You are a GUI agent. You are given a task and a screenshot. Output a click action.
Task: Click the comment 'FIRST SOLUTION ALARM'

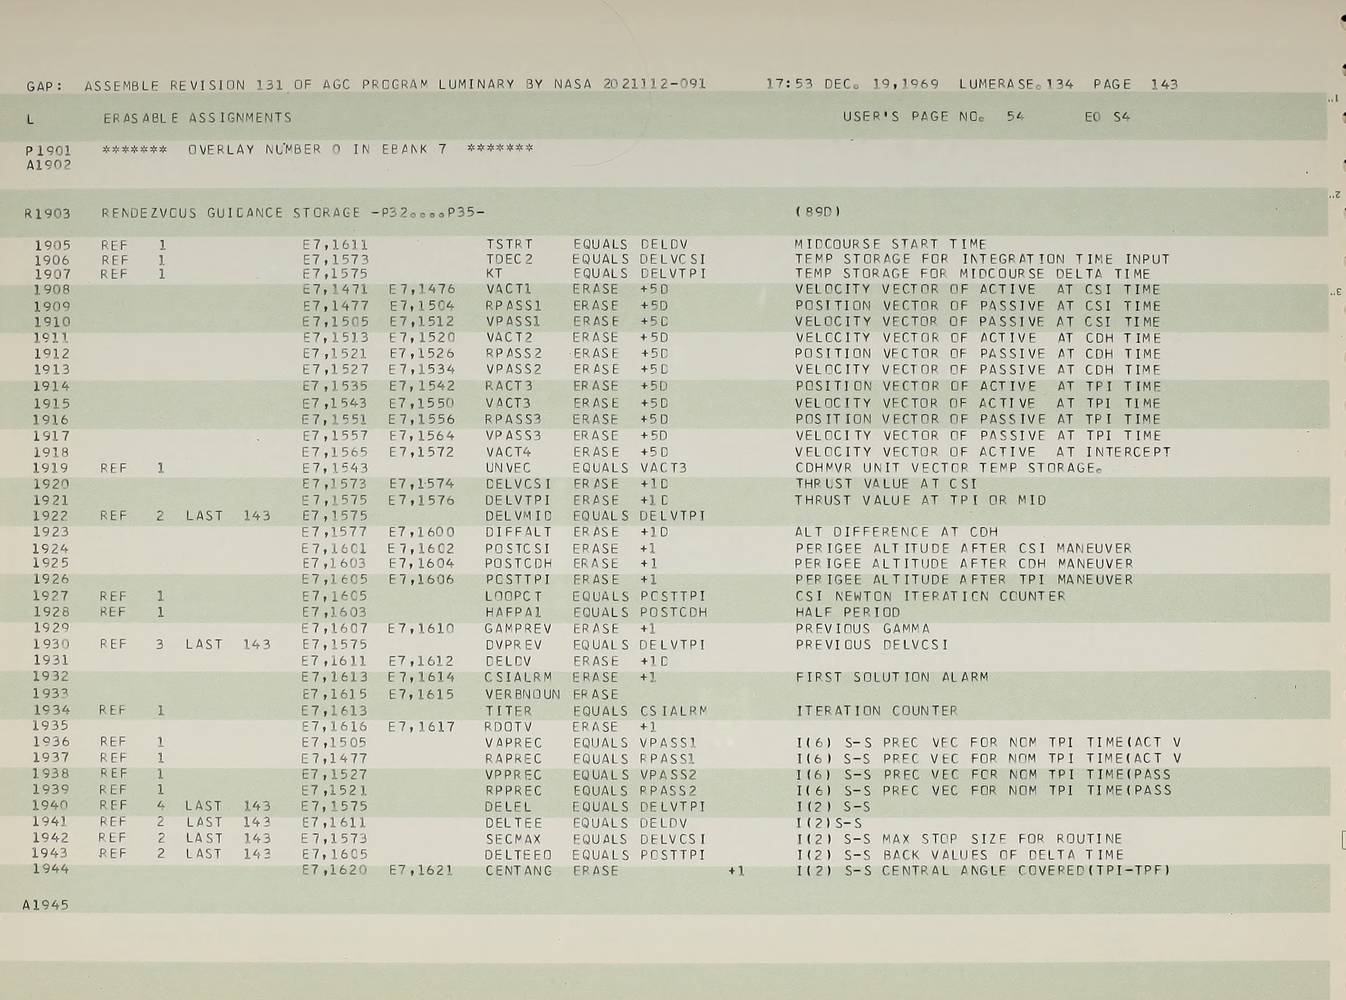click(x=892, y=677)
